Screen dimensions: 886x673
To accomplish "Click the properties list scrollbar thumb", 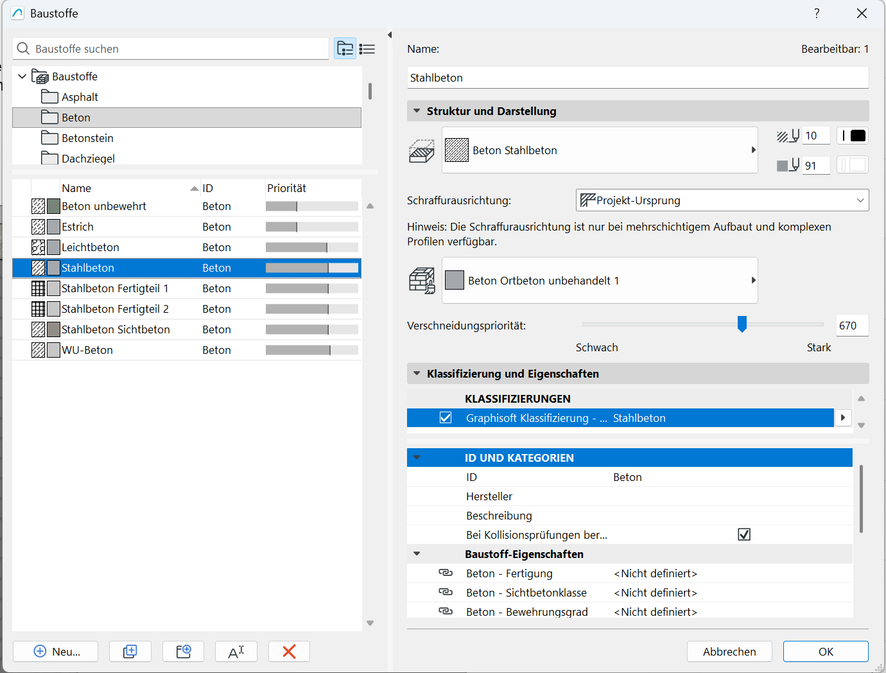I will tap(861, 498).
